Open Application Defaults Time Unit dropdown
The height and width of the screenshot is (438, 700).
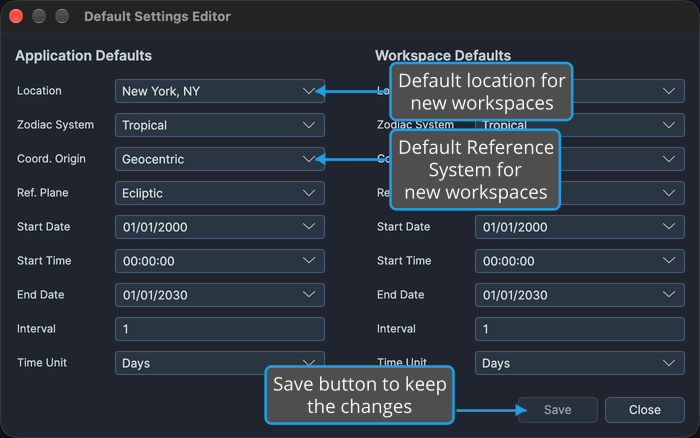pos(220,363)
